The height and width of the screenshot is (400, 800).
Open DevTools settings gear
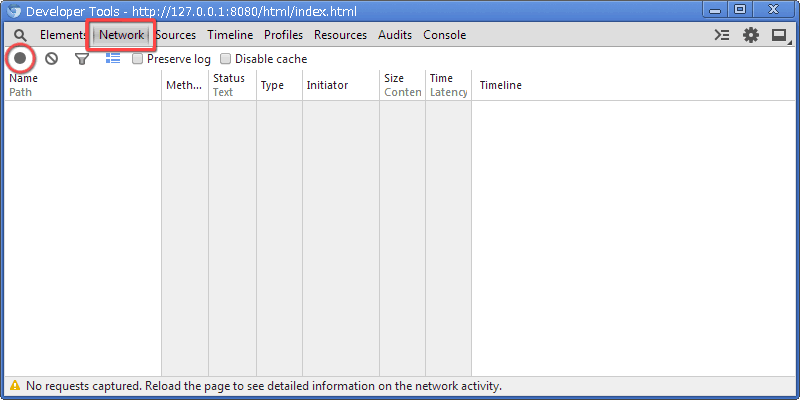(x=751, y=35)
